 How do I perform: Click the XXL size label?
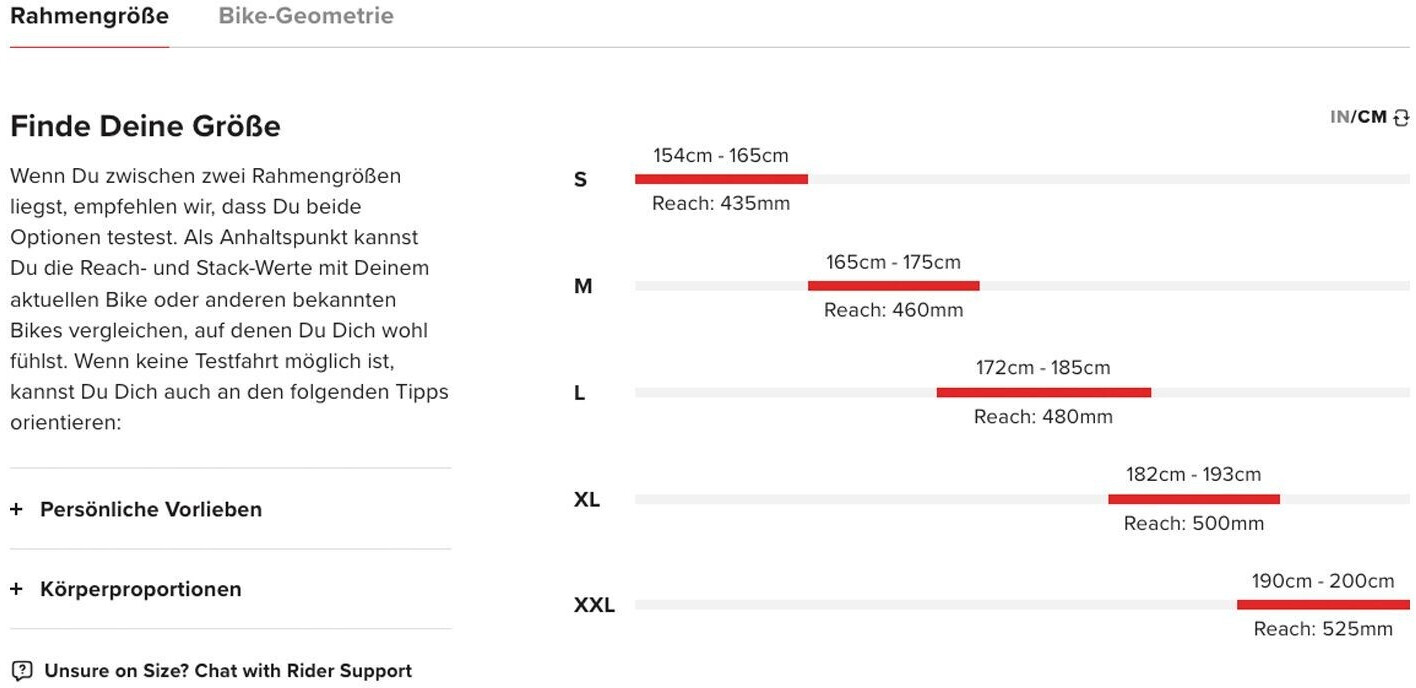click(594, 606)
